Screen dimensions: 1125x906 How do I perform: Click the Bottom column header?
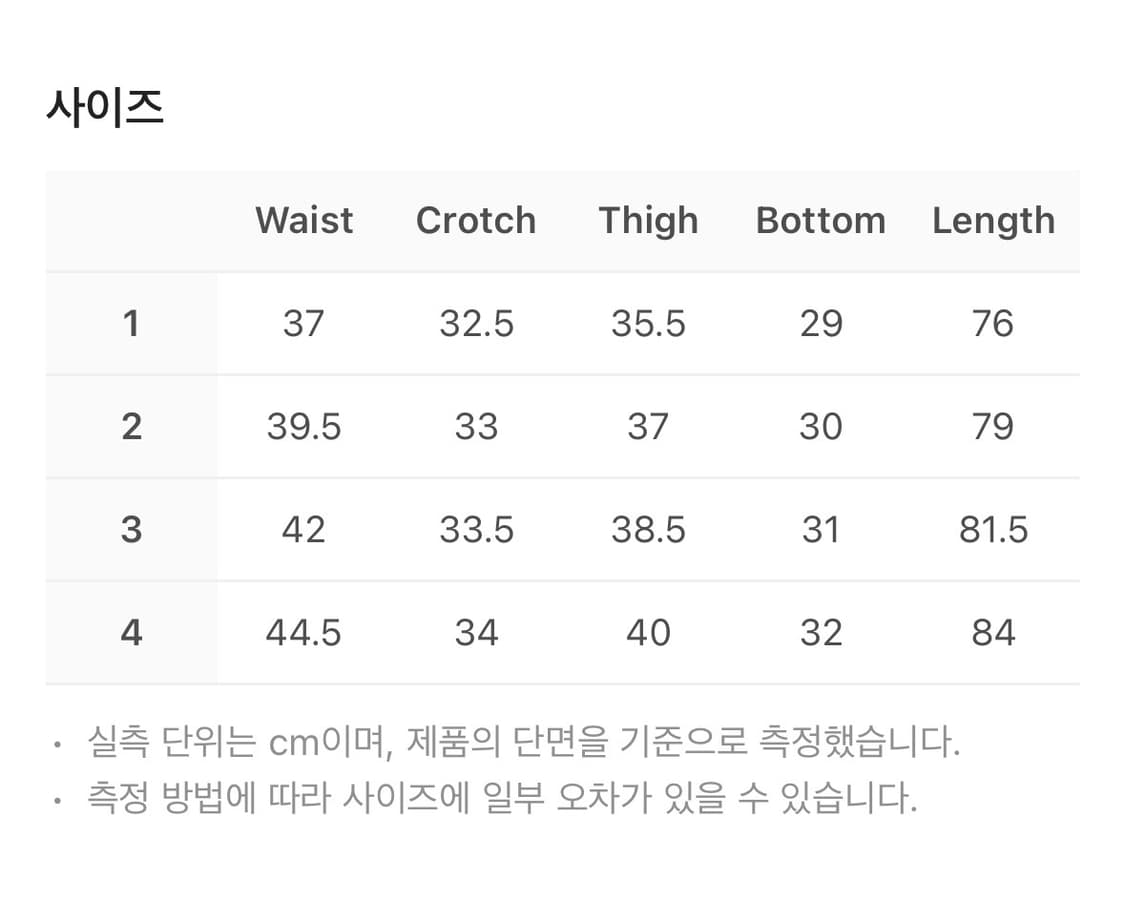tap(821, 220)
